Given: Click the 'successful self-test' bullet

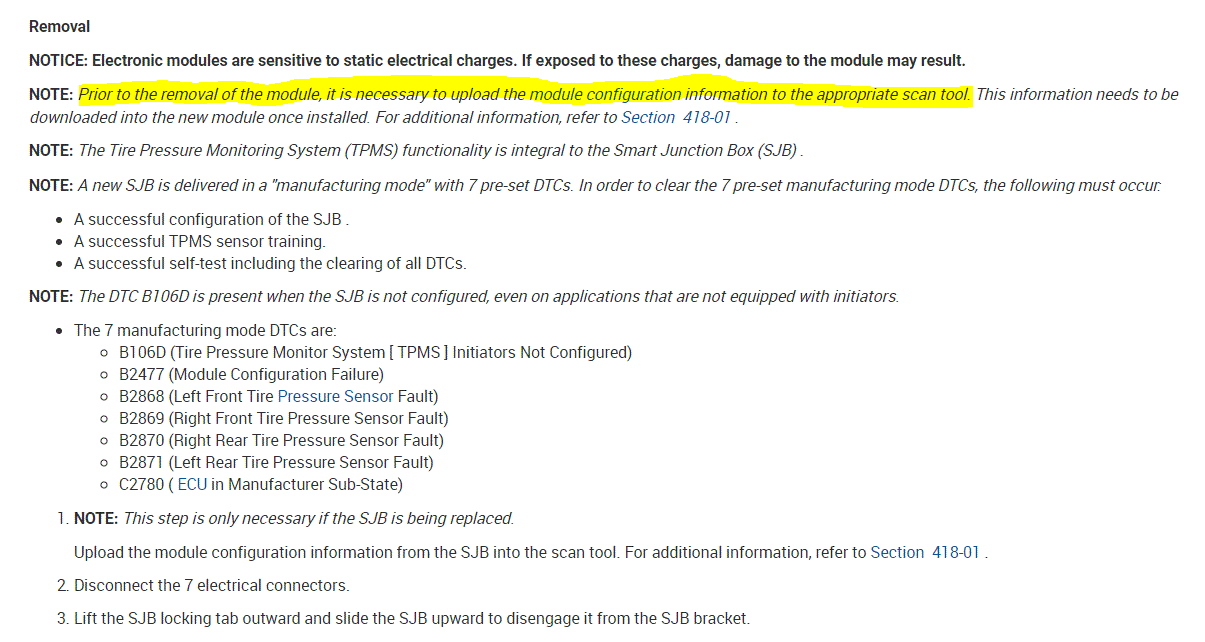Looking at the screenshot, I should (270, 263).
